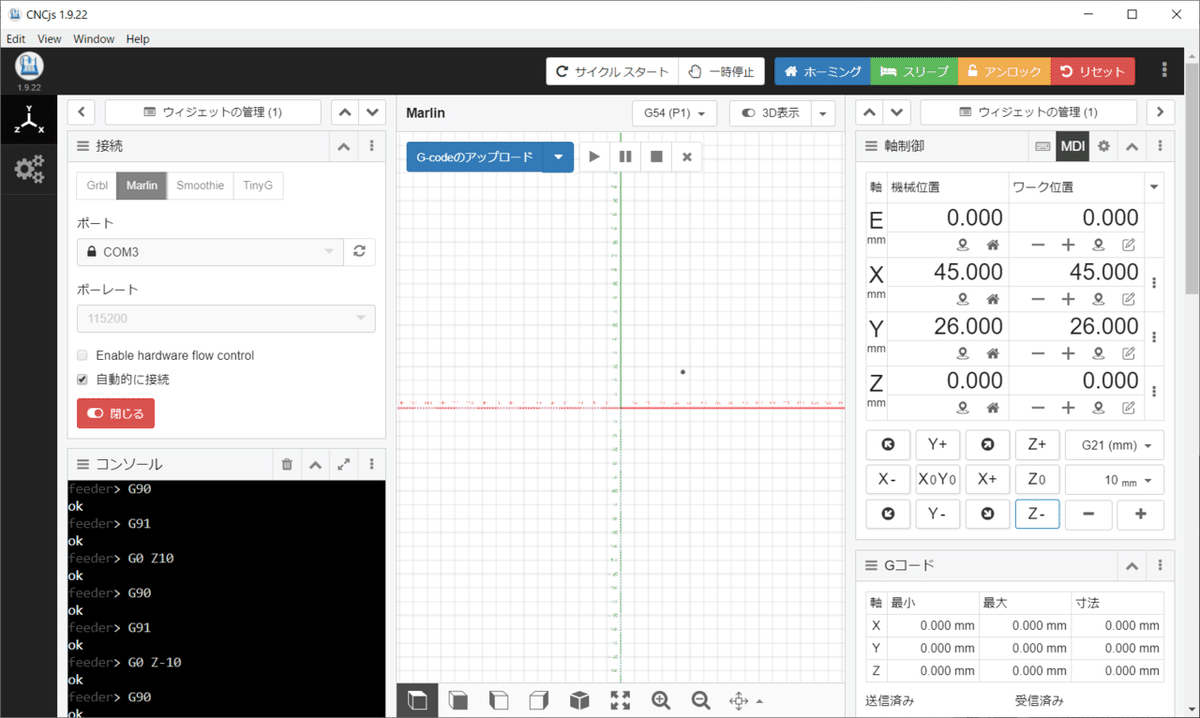
Task: Decrease the Y work position with minus
Action: pos(1038,353)
